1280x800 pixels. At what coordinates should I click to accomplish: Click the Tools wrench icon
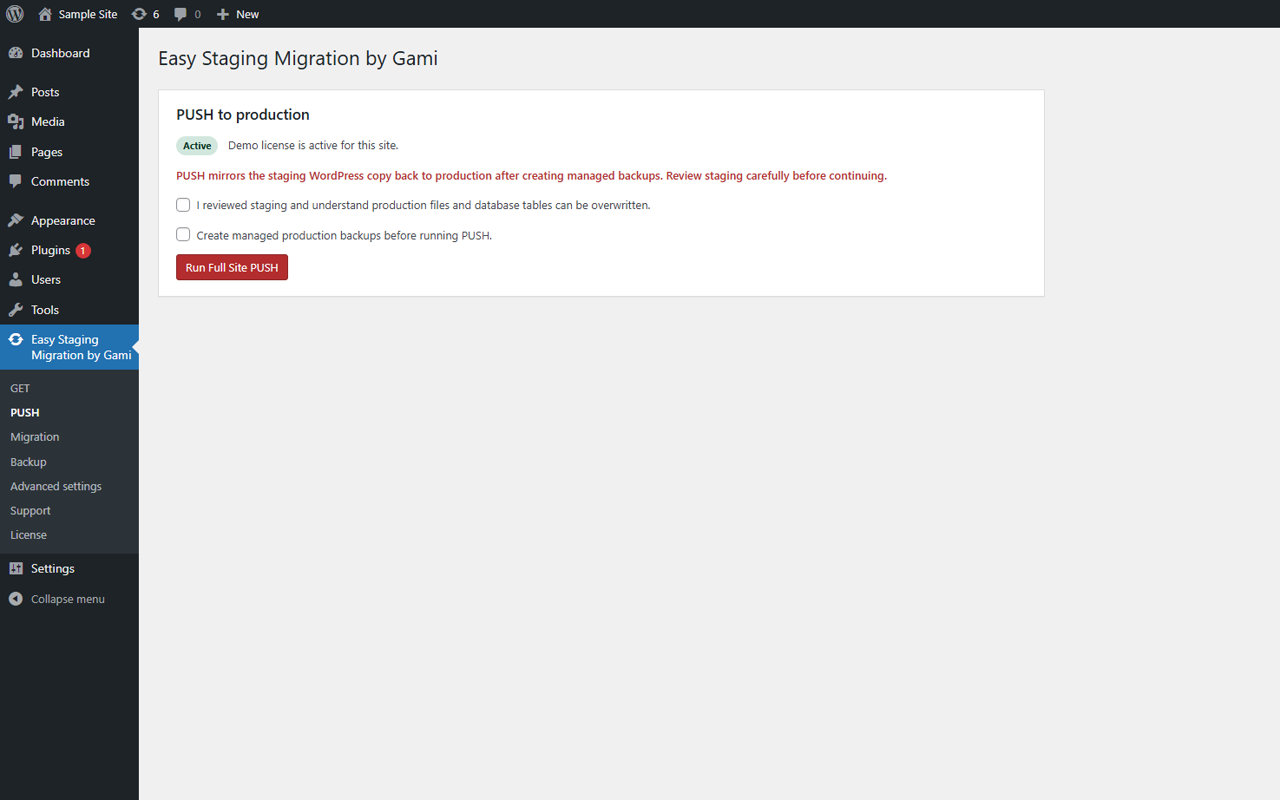click(16, 310)
